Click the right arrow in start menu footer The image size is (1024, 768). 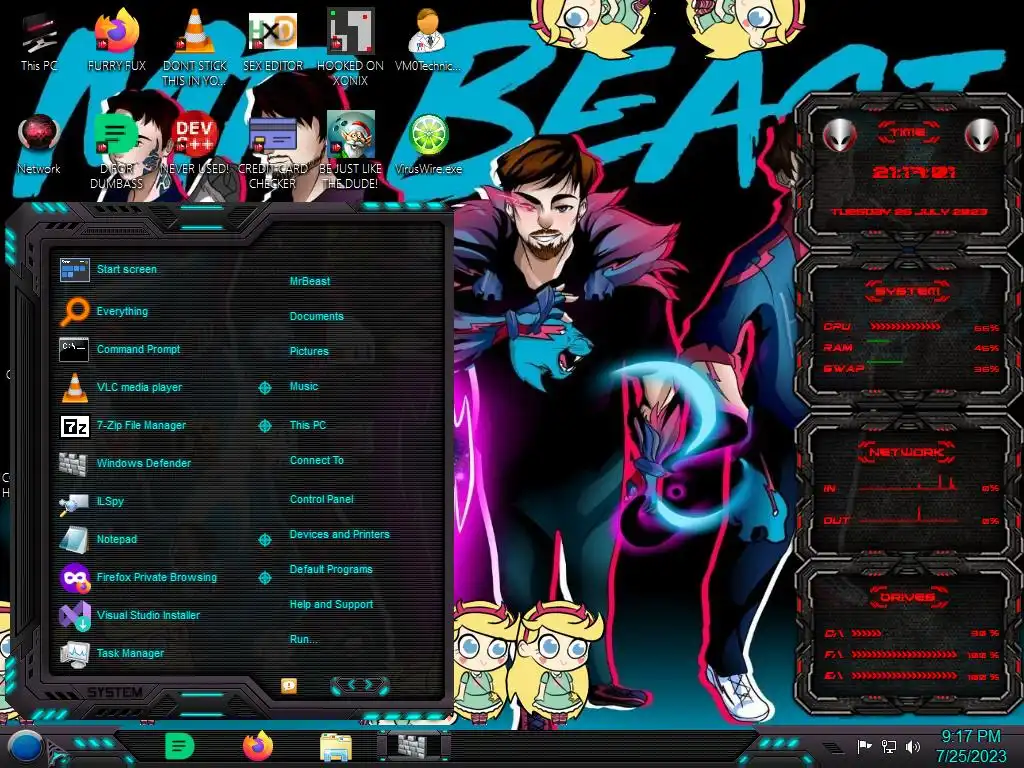click(371, 684)
